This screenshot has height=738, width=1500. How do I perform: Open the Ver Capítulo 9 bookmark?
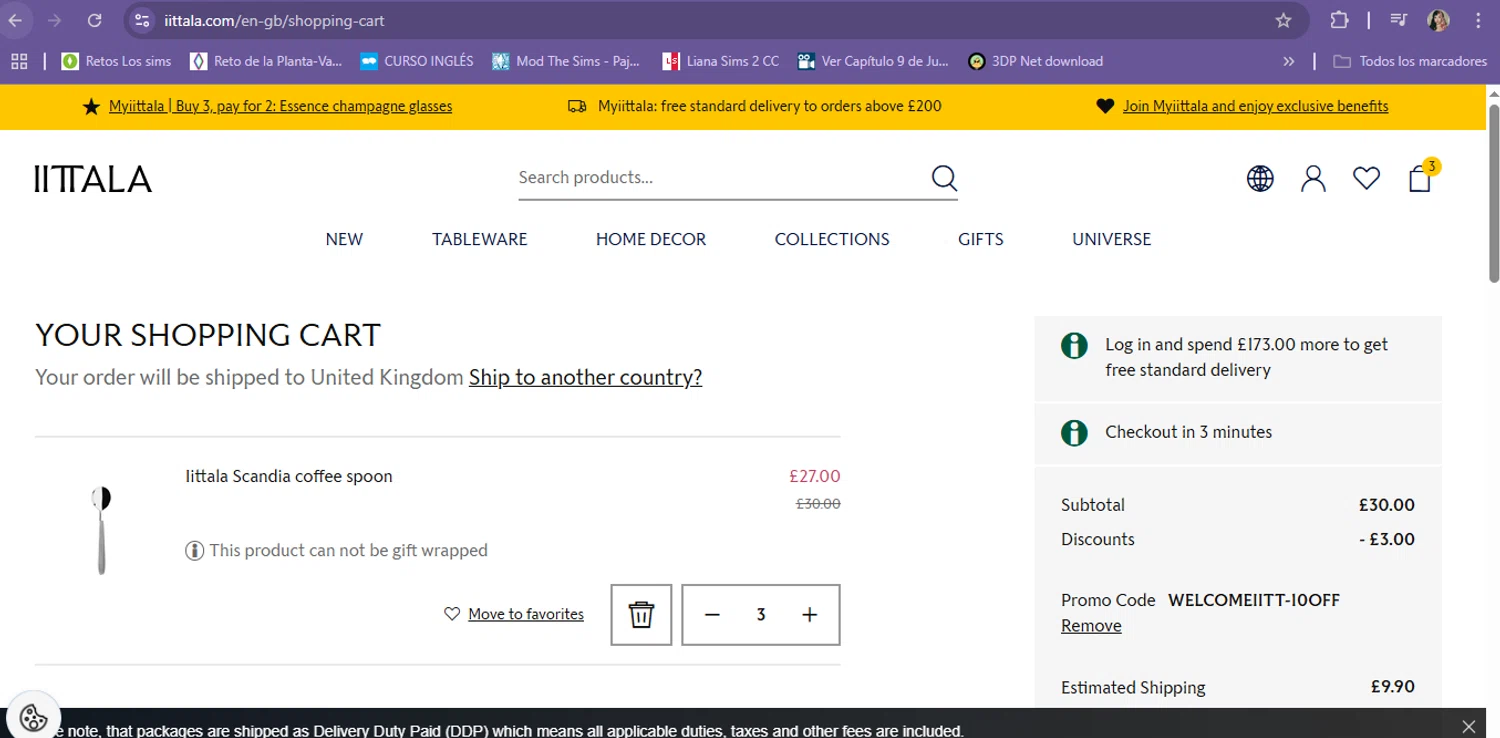pos(873,61)
